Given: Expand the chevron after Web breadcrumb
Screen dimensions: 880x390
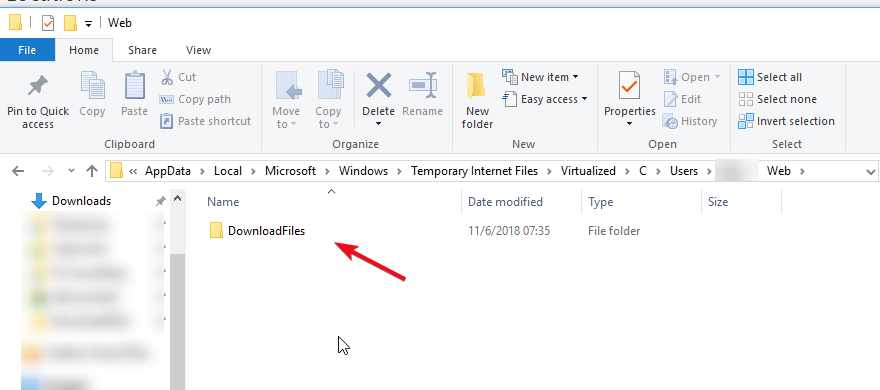Looking at the screenshot, I should tap(802, 171).
